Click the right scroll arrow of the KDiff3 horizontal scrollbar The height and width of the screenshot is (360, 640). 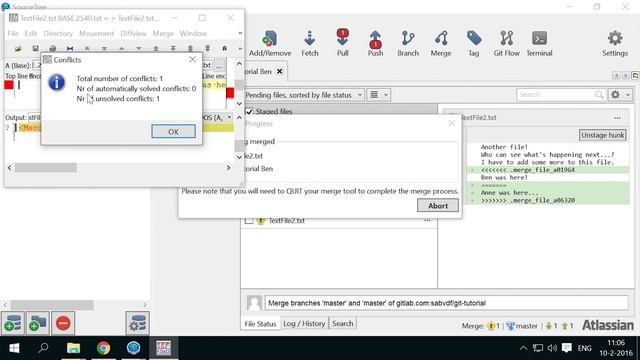(x=228, y=168)
